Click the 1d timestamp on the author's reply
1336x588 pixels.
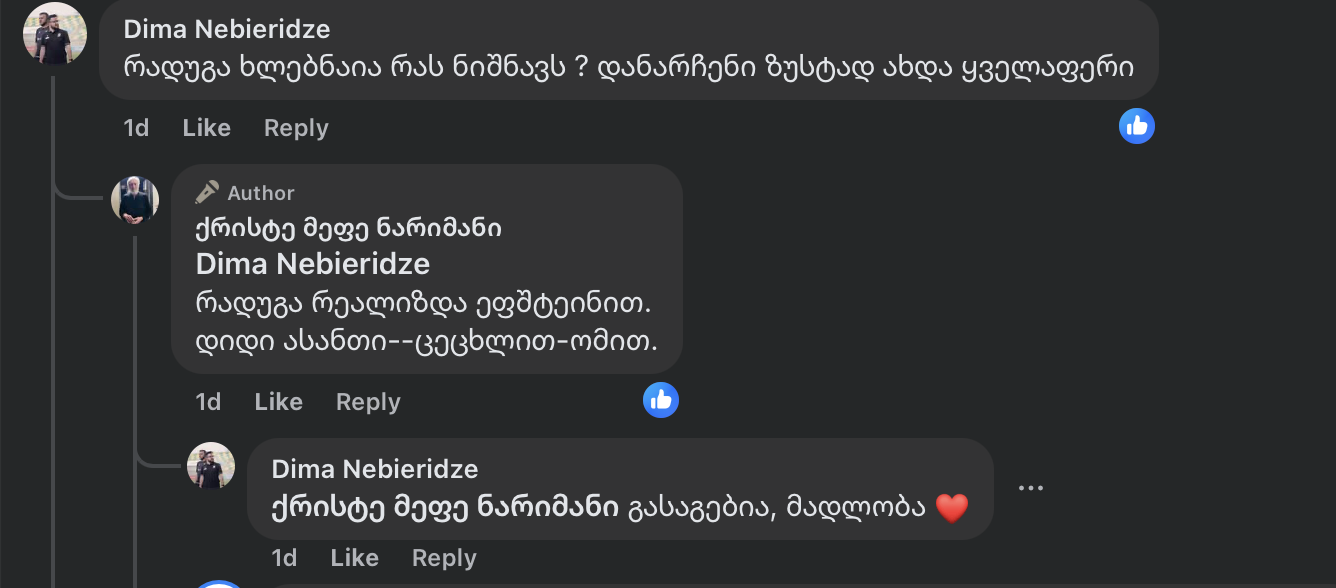click(x=208, y=401)
